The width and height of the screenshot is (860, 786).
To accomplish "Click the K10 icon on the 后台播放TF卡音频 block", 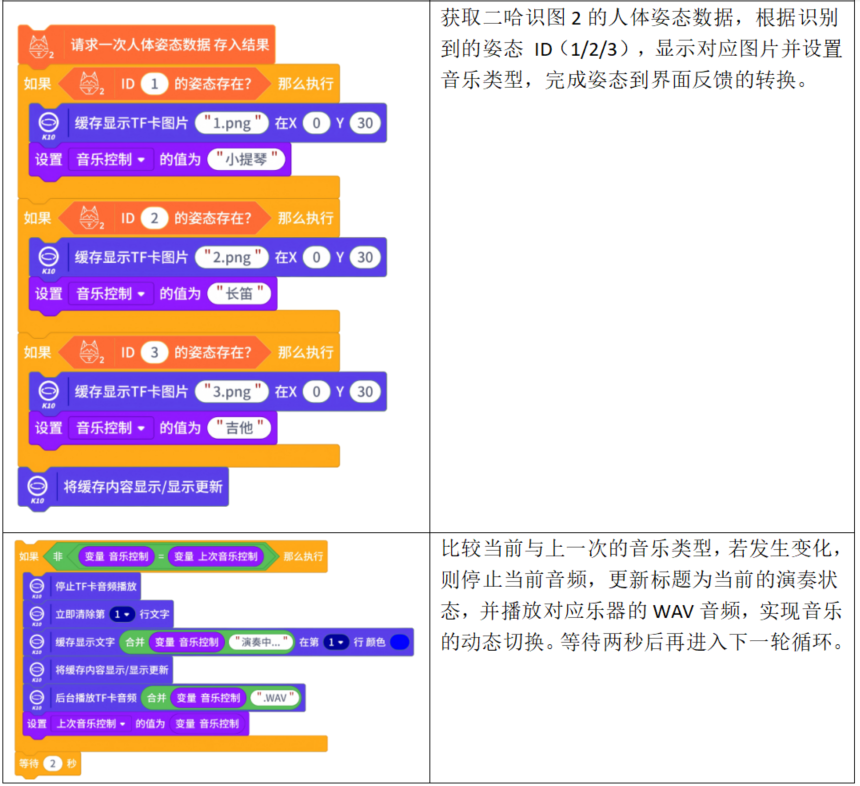I will (x=35, y=696).
